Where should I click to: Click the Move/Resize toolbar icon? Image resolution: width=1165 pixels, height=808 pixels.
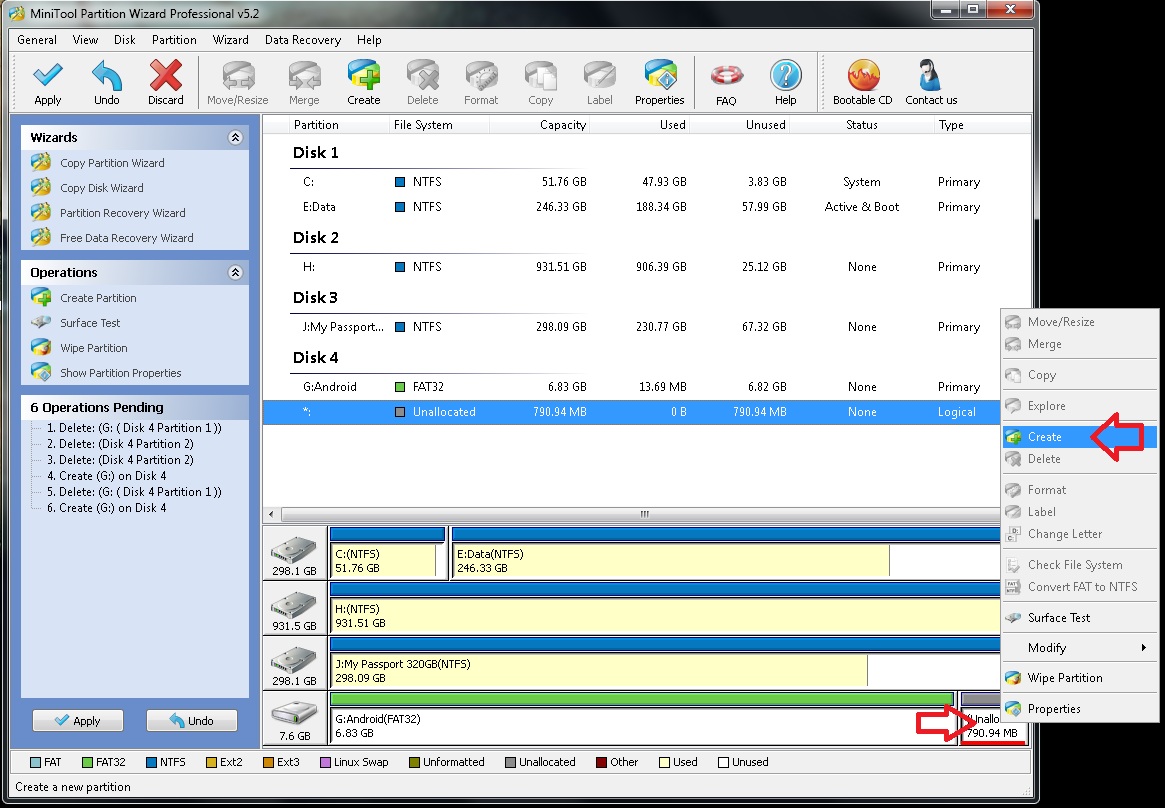coord(238,76)
